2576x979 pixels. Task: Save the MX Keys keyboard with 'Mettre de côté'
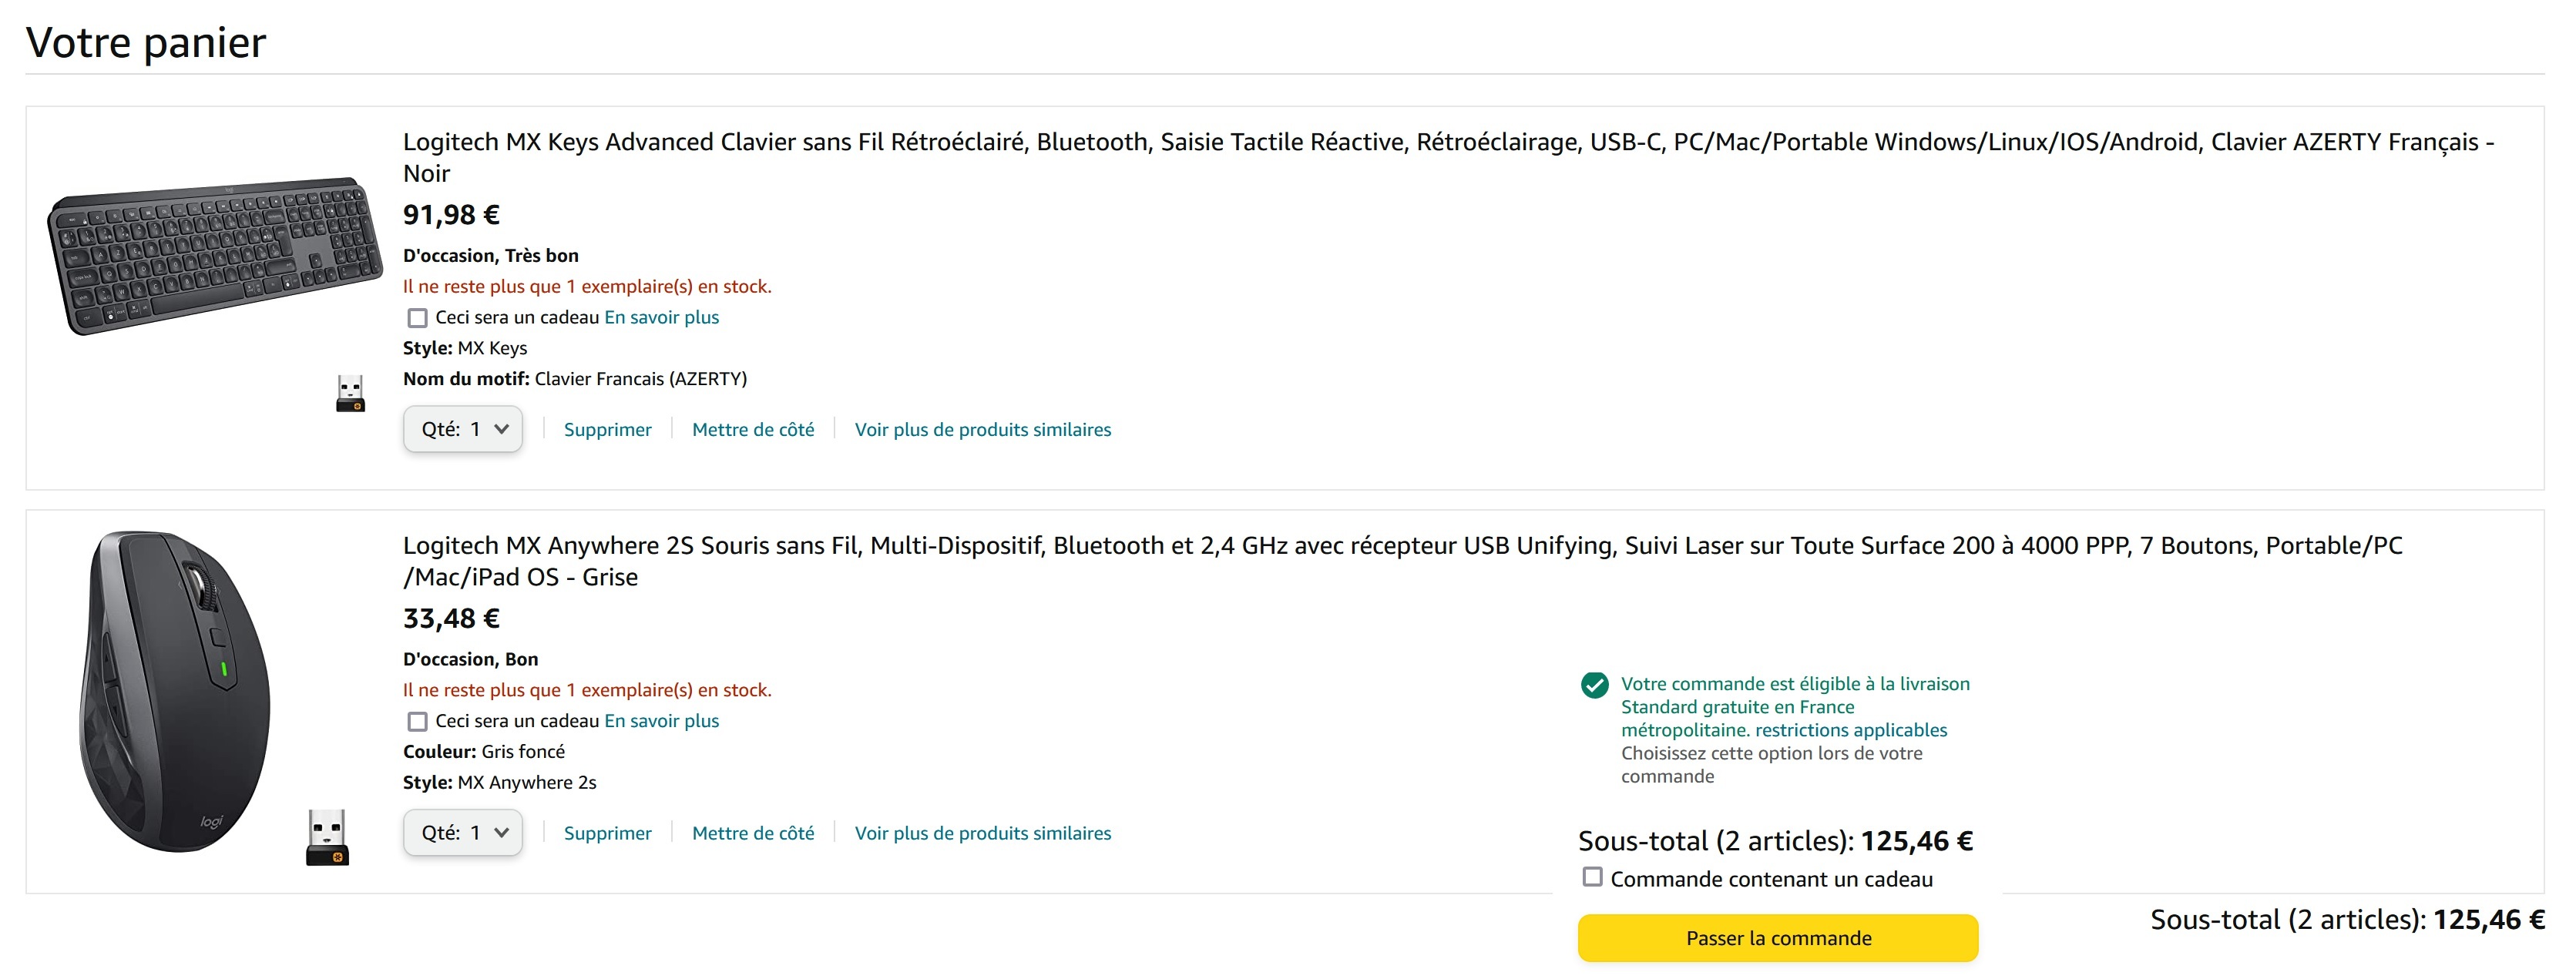point(753,430)
